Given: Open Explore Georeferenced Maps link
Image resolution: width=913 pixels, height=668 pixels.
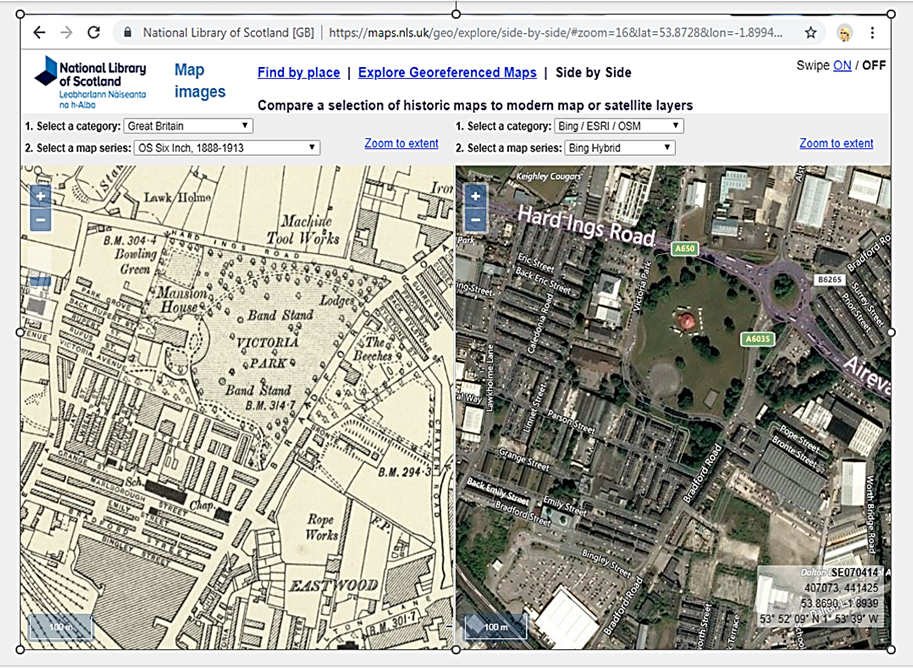Looking at the screenshot, I should tap(447, 73).
